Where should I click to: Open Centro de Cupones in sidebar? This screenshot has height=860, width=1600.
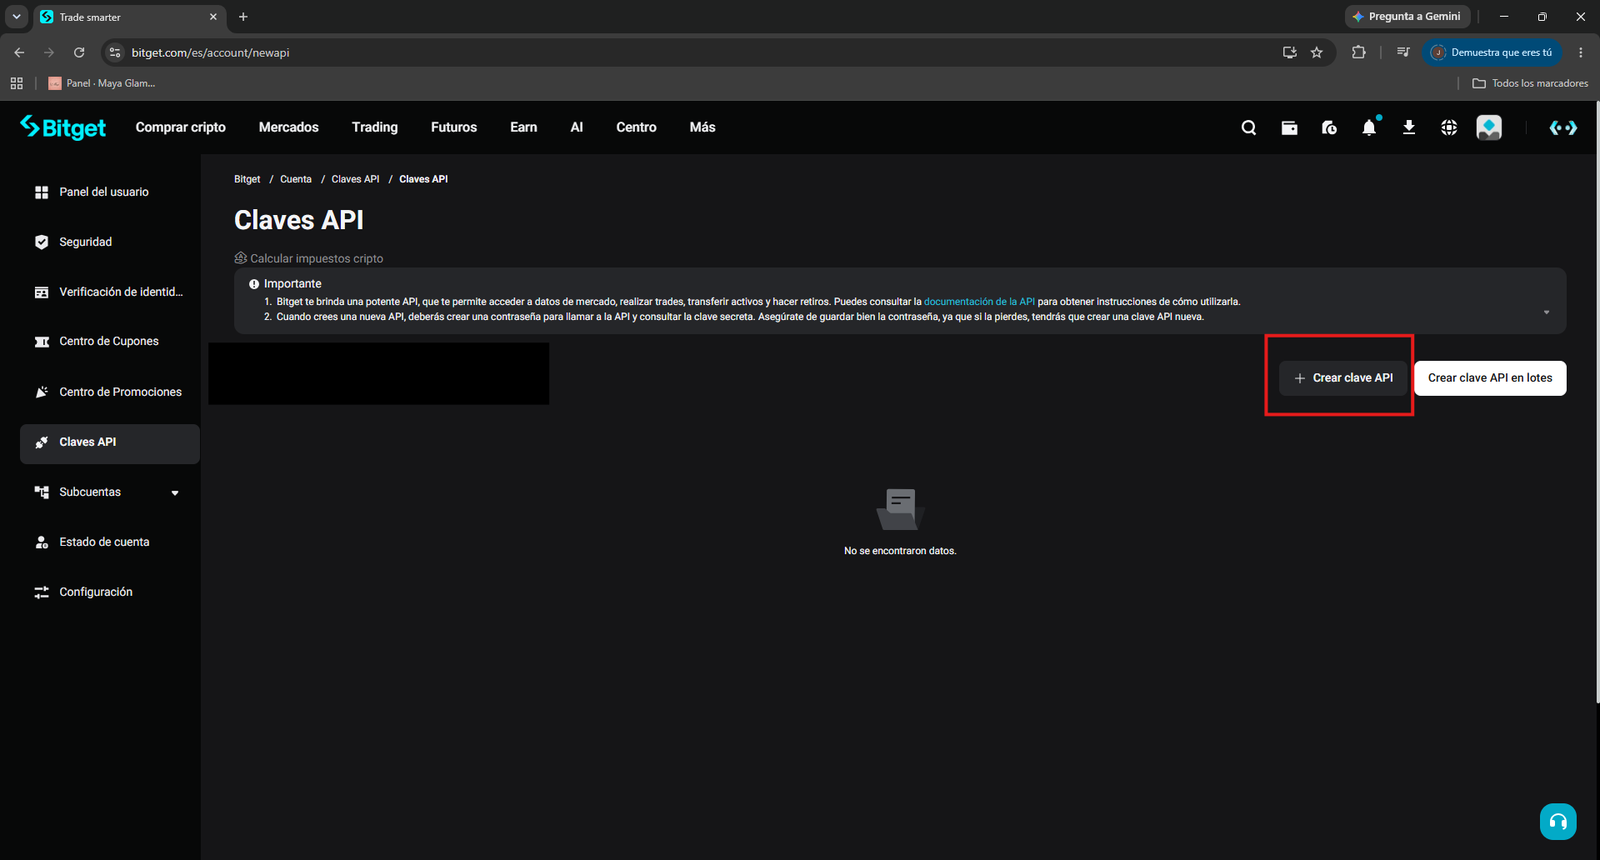[x=110, y=342]
